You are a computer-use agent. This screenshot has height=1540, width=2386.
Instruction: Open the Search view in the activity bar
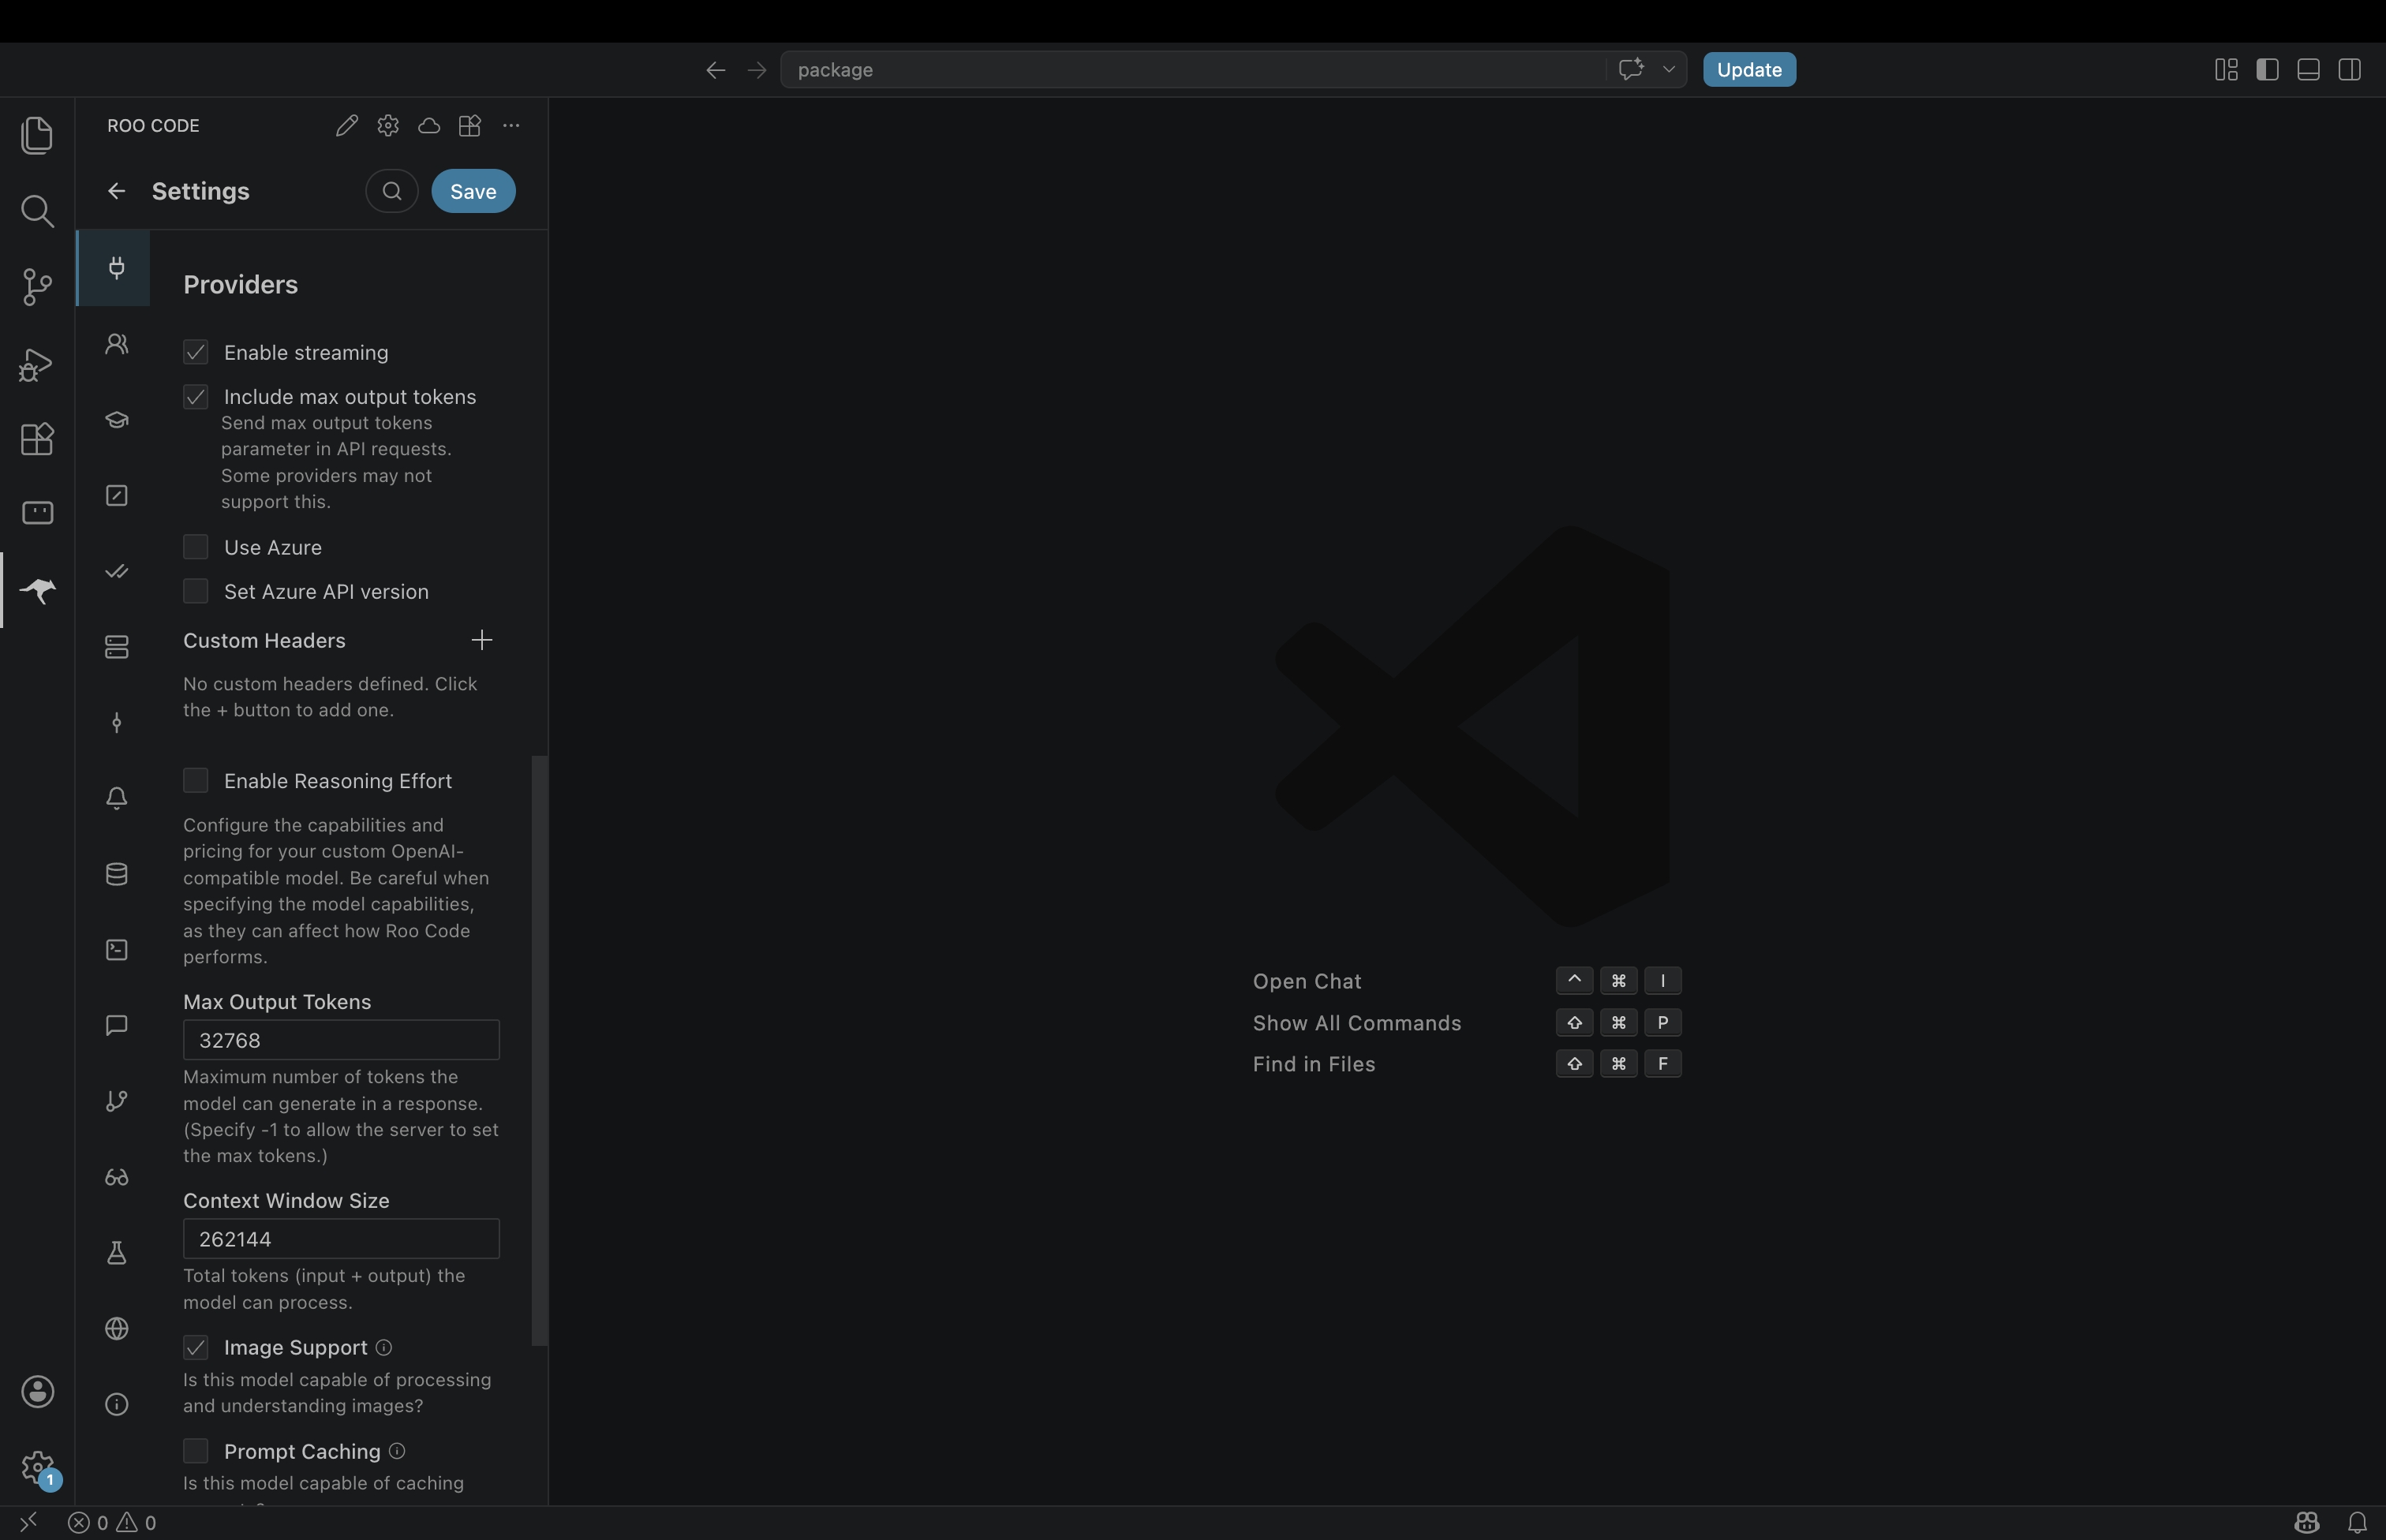tap(37, 211)
